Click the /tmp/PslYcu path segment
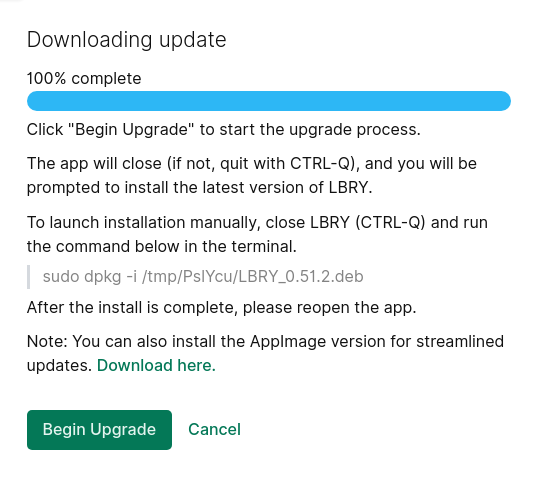 188,277
